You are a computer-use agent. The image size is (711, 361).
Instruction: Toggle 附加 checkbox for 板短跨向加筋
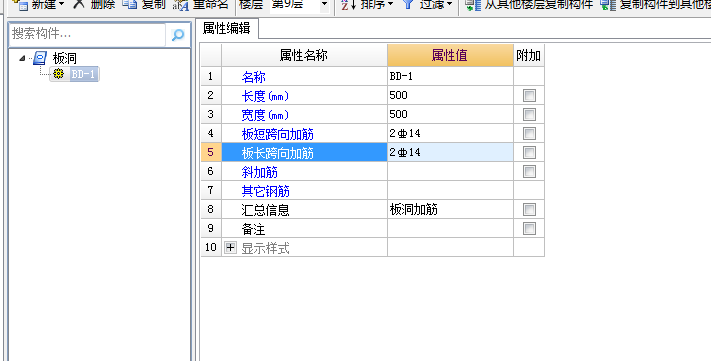[529, 133]
